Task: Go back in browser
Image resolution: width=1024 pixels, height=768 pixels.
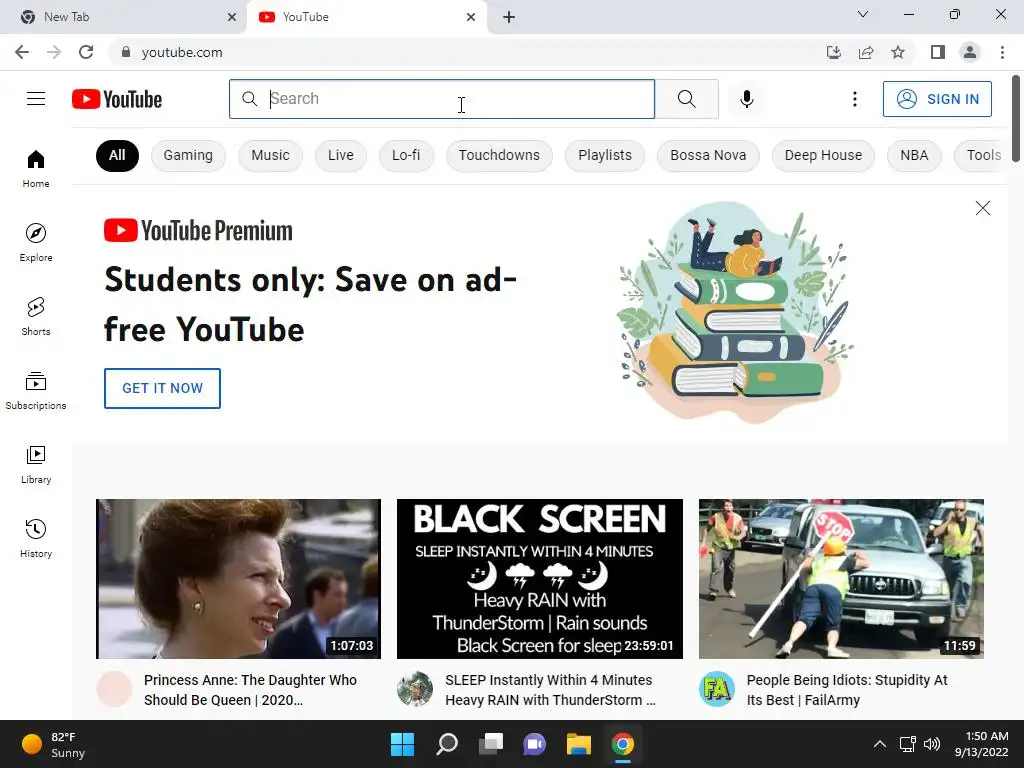Action: [22, 52]
